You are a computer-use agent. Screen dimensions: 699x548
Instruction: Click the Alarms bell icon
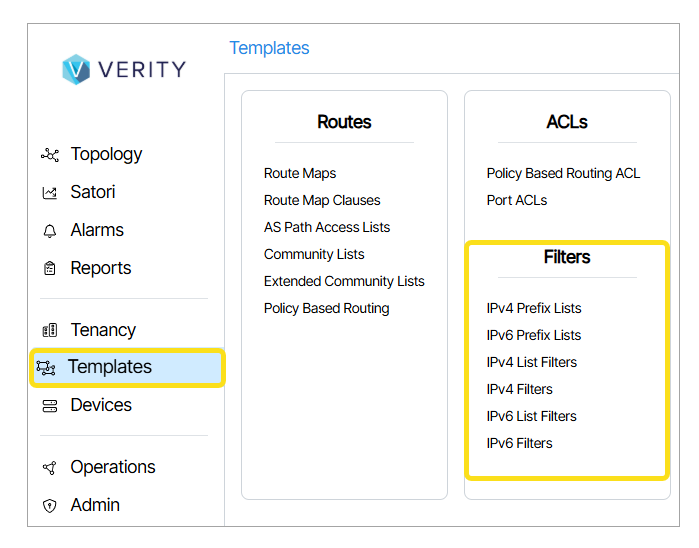50,231
